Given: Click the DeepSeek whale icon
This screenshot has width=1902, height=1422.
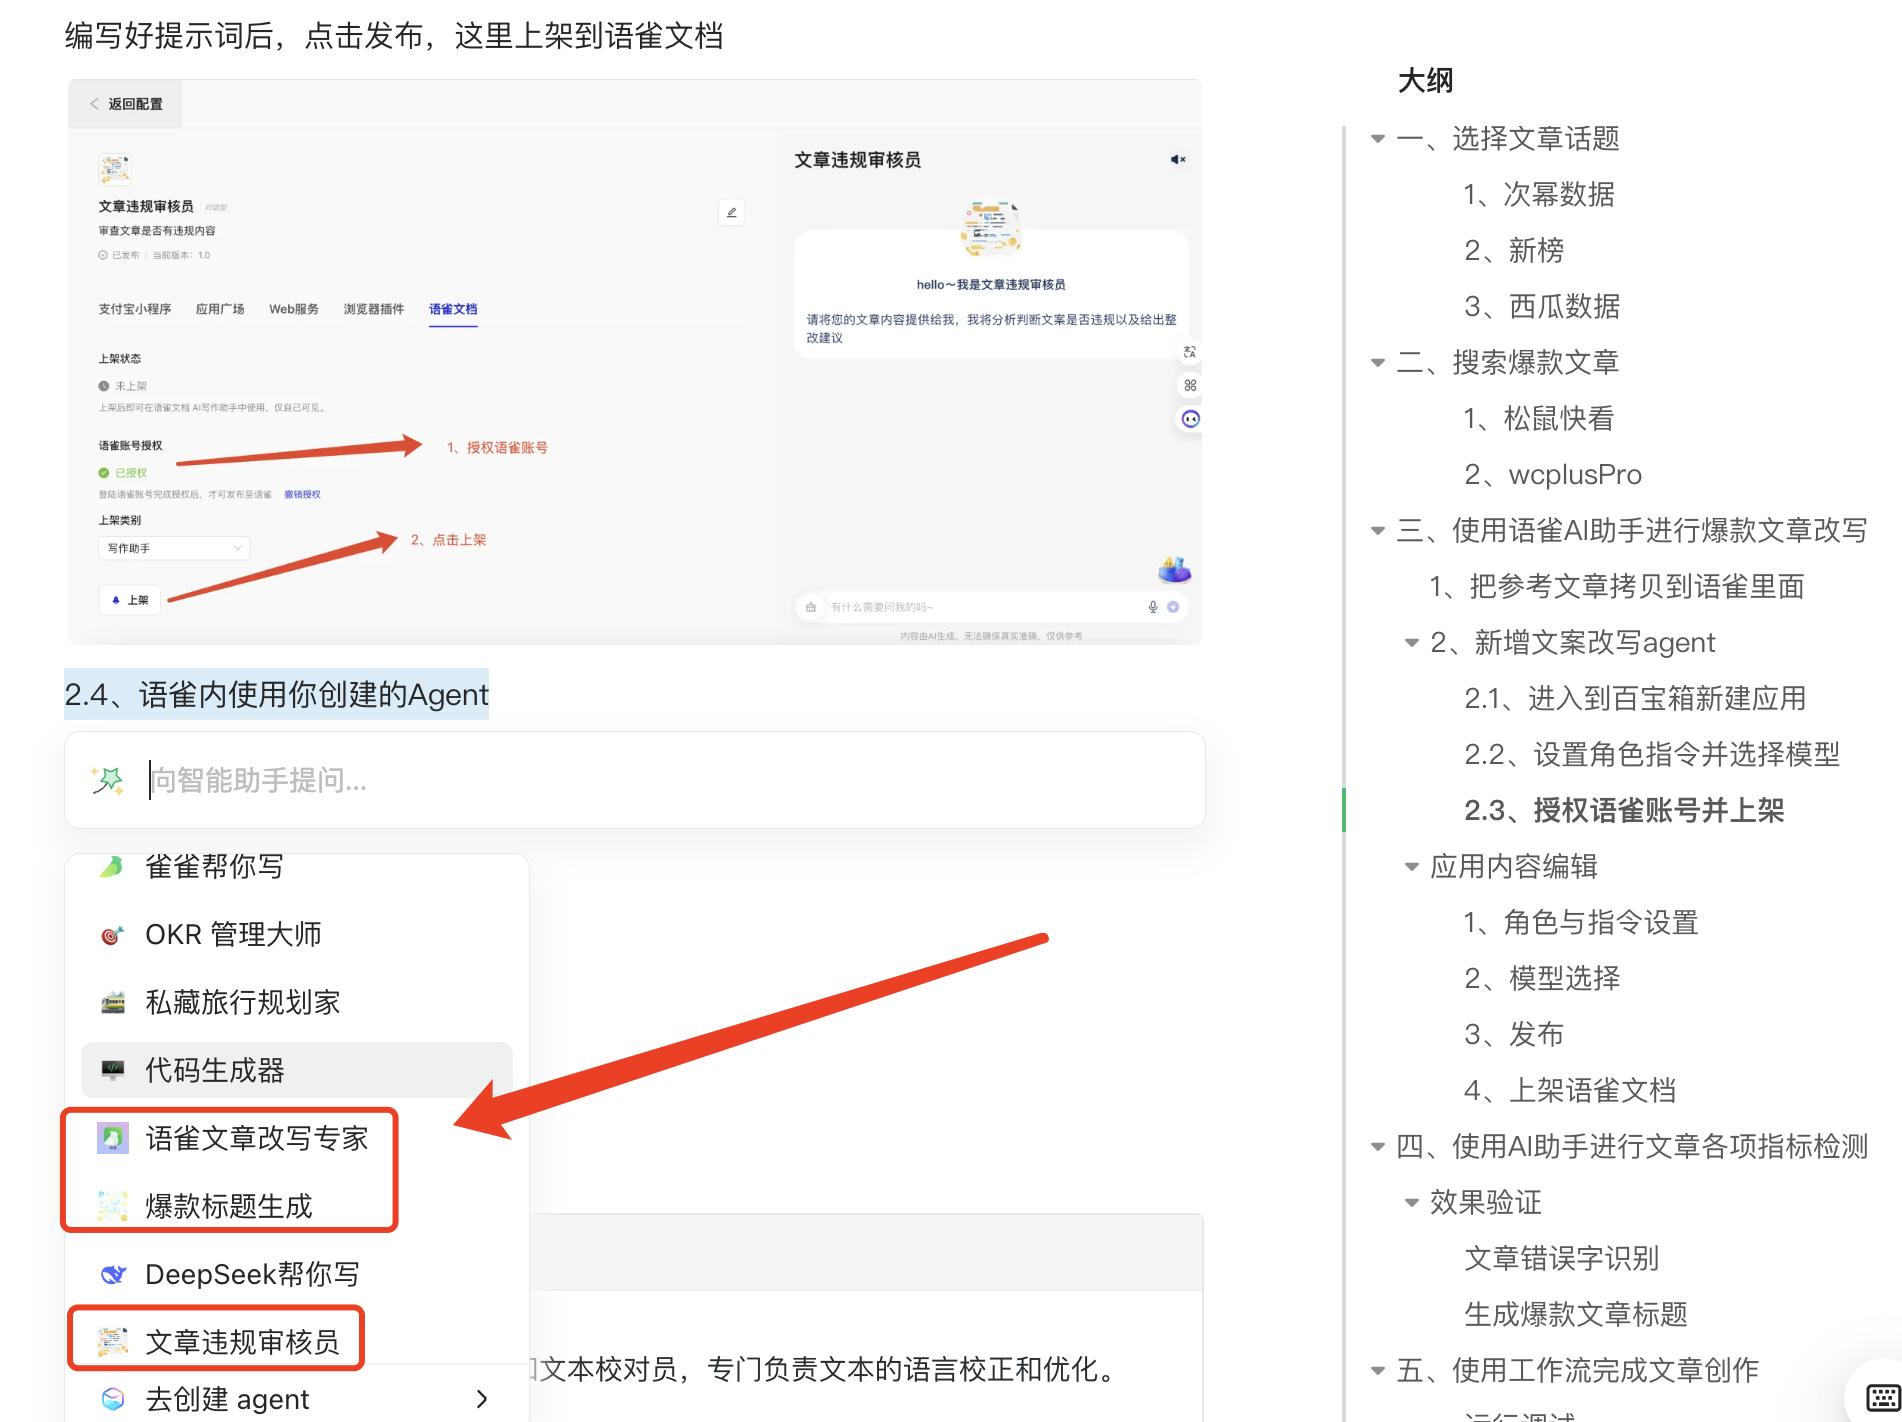Looking at the screenshot, I should point(113,1274).
